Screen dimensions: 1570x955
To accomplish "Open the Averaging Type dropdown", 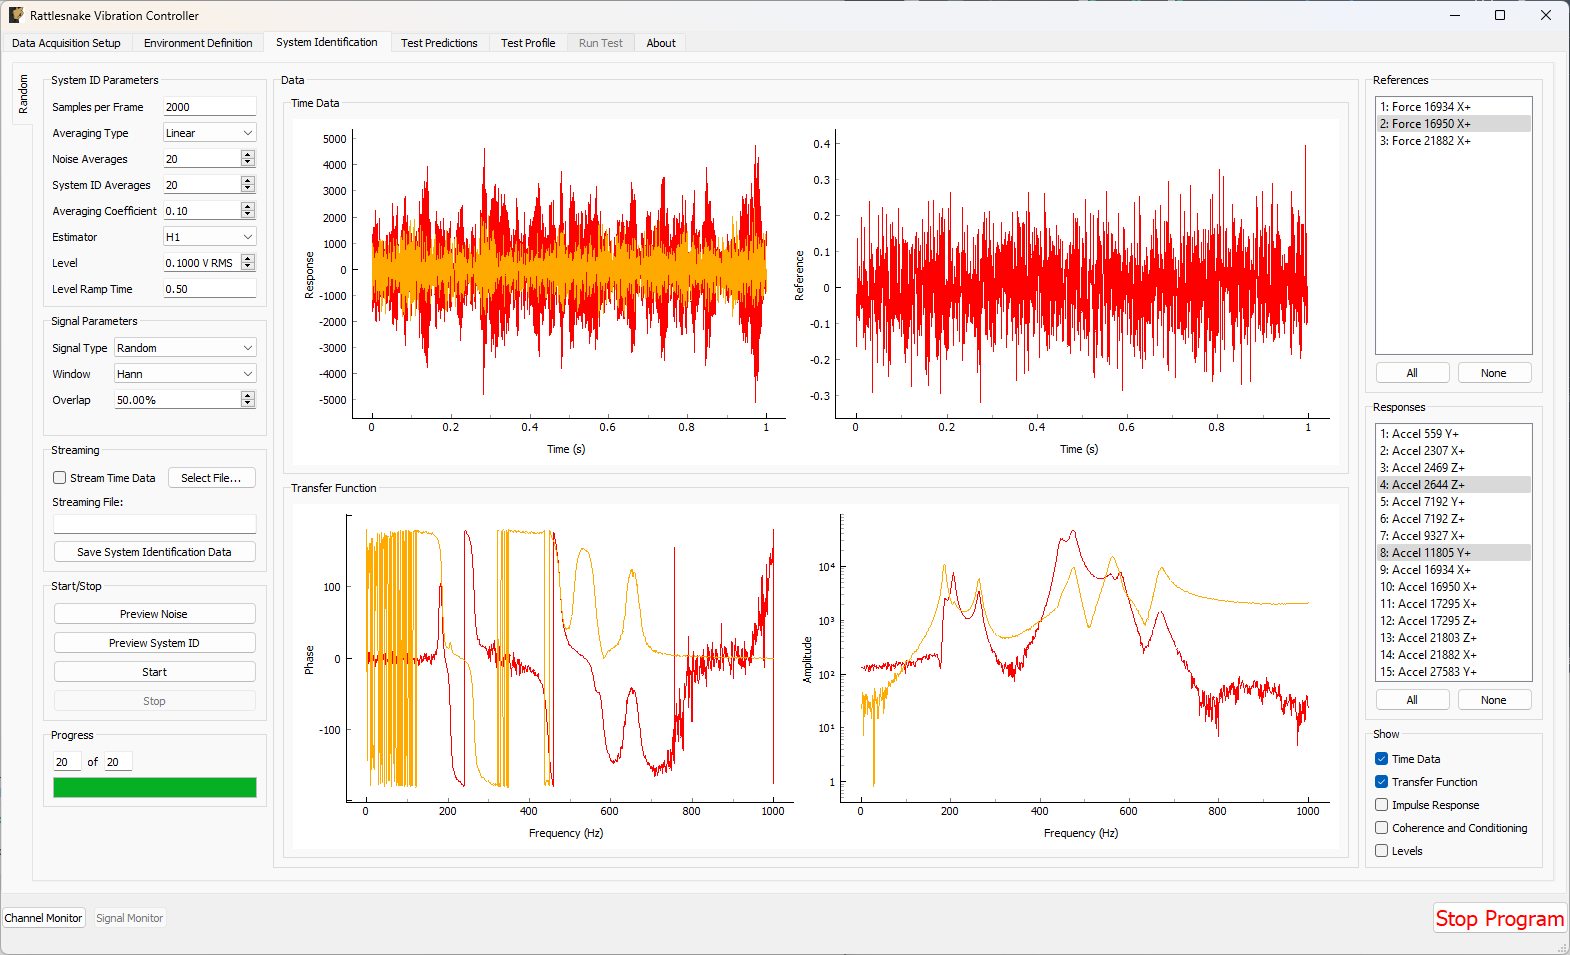I will point(209,133).
